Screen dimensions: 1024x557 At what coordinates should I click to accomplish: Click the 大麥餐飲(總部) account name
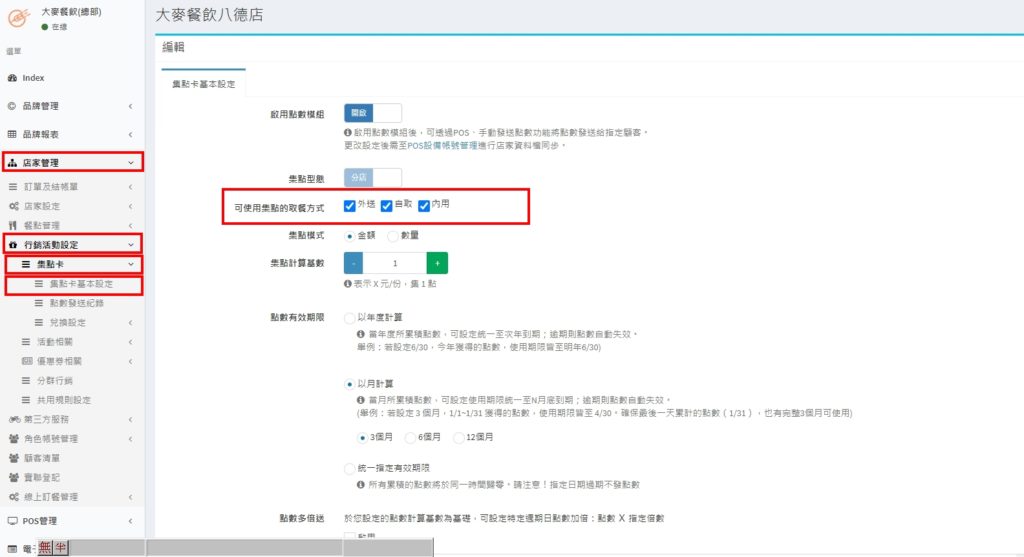(71, 12)
